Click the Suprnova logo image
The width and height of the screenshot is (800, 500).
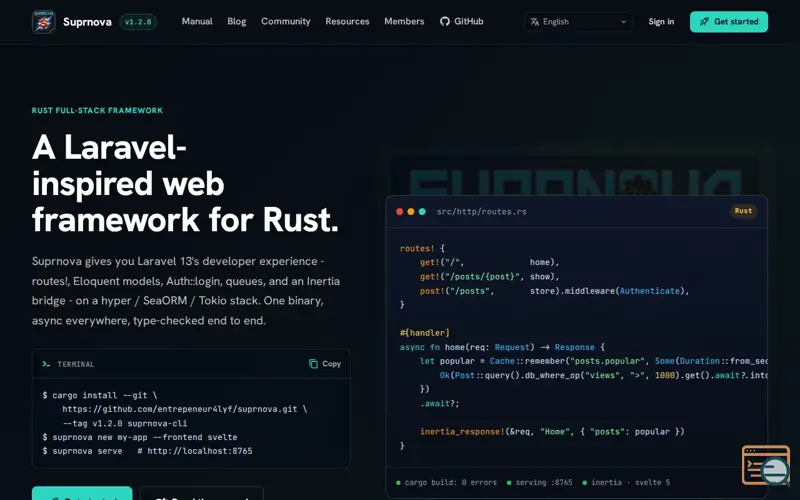(x=43, y=22)
